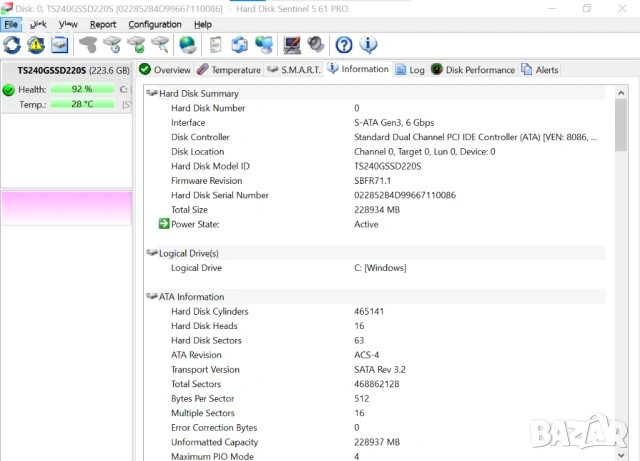The image size is (640, 461).
Task: Click the document report icon in toolbar
Action: click(215, 45)
